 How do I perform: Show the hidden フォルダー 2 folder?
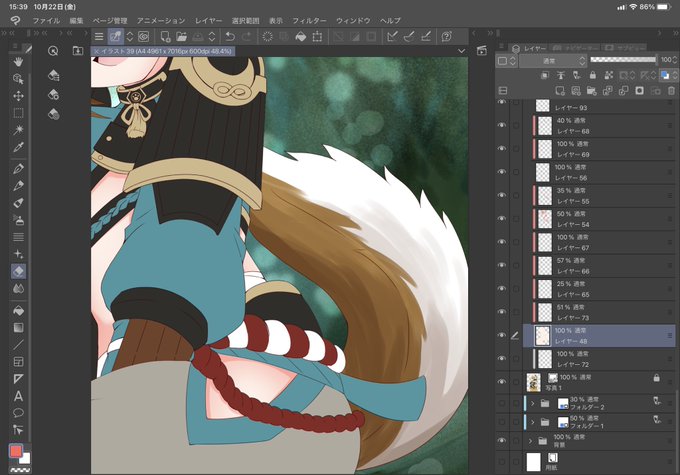pos(502,403)
